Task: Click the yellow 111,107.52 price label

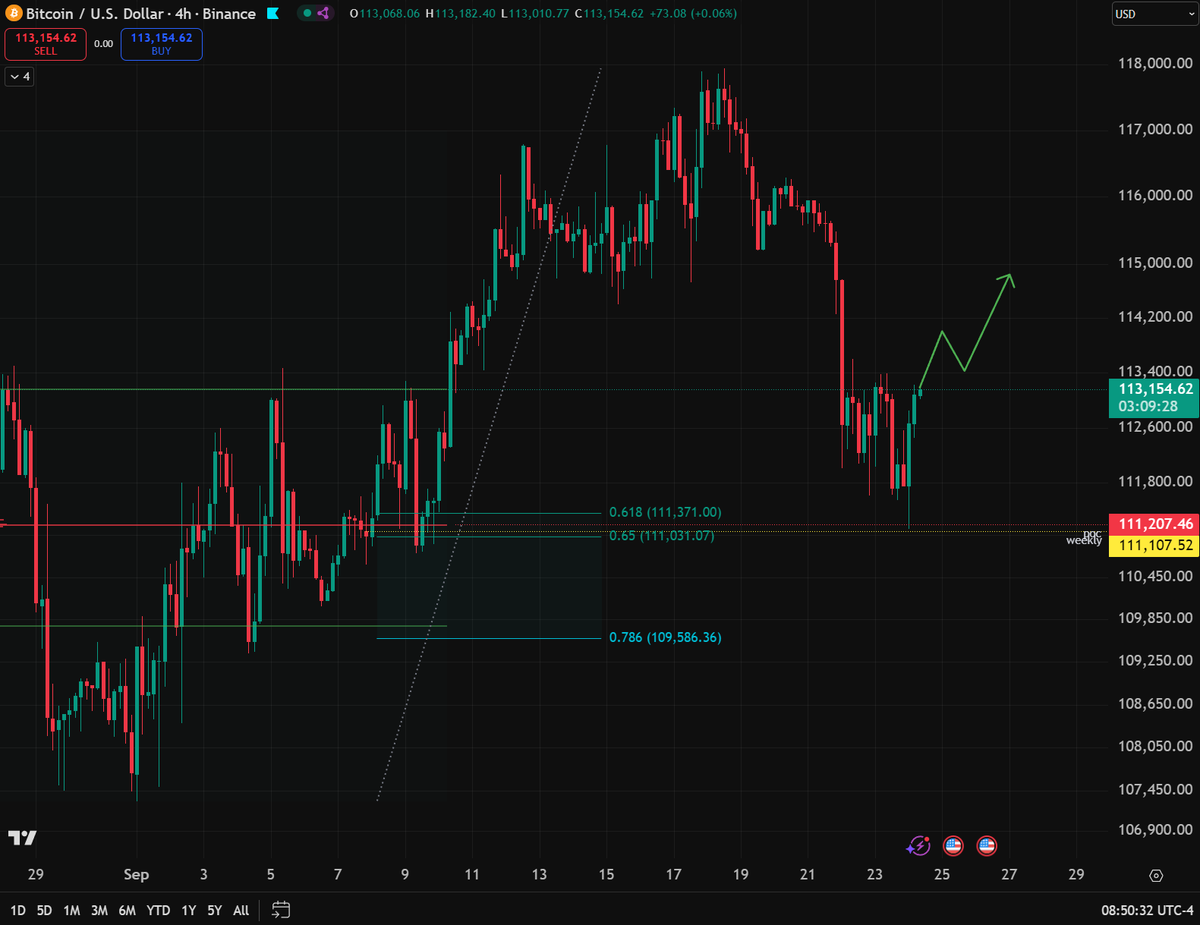Action: coord(1155,545)
